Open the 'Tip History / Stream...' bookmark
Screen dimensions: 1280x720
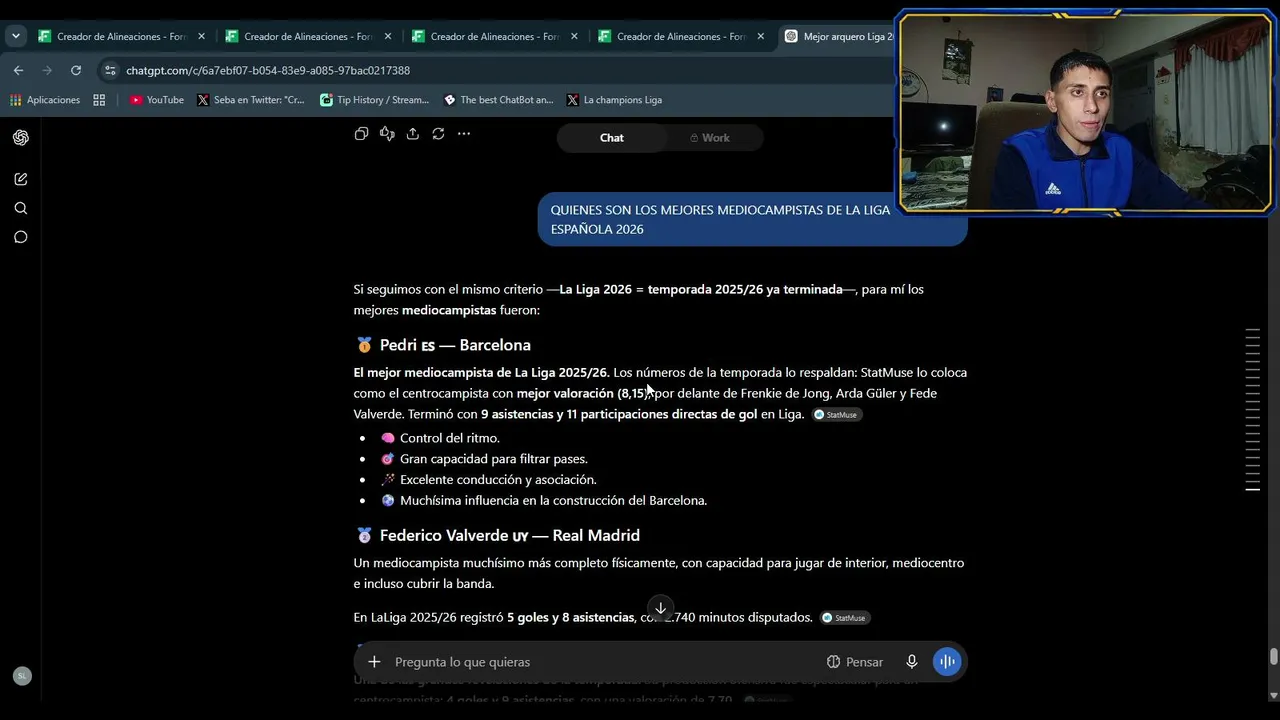[x=374, y=100]
